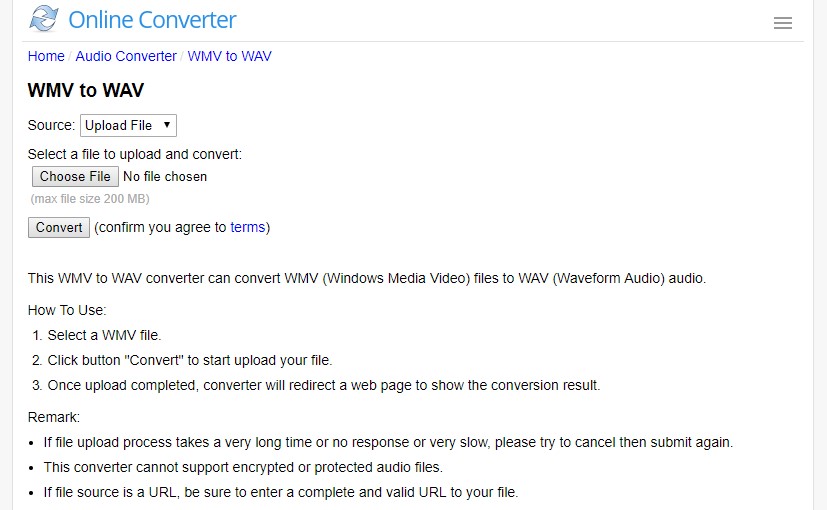
Task: Click the WMV to WAV page heading
Action: coord(85,90)
